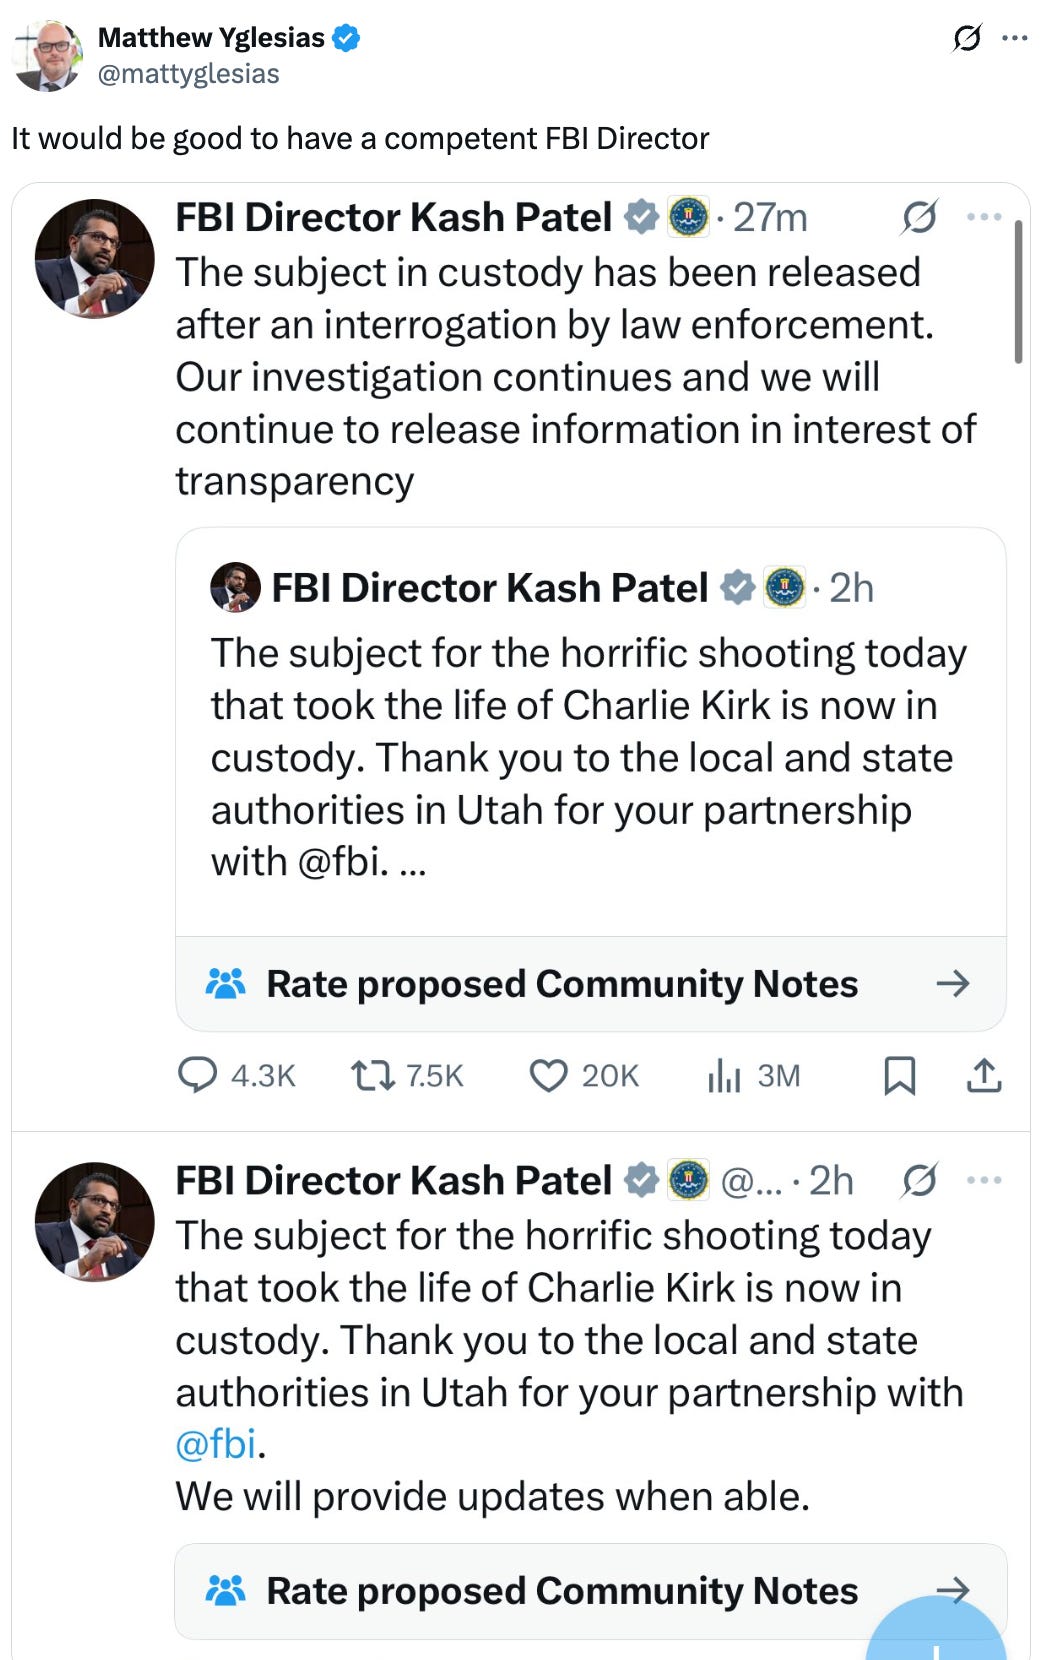Bookmark Kash Patel's 27m post
This screenshot has height=1660, width=1046.
[x=899, y=1075]
